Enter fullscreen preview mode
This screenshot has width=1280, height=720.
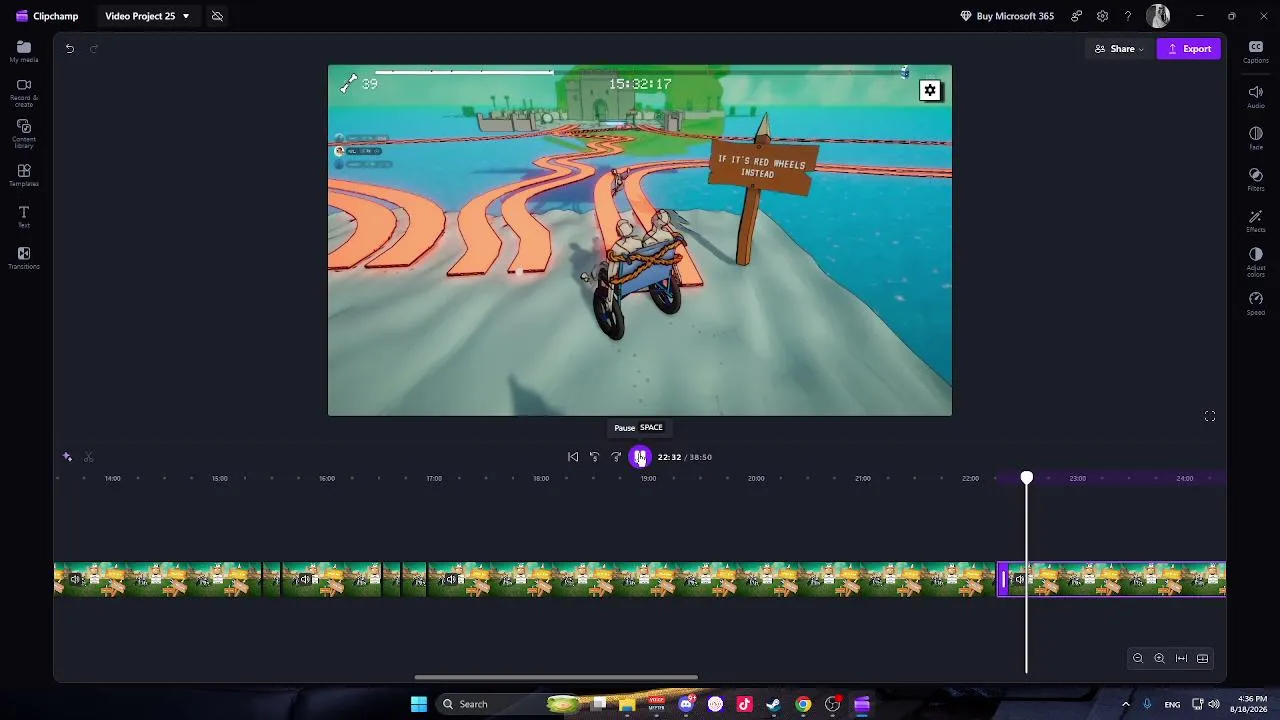(1210, 416)
